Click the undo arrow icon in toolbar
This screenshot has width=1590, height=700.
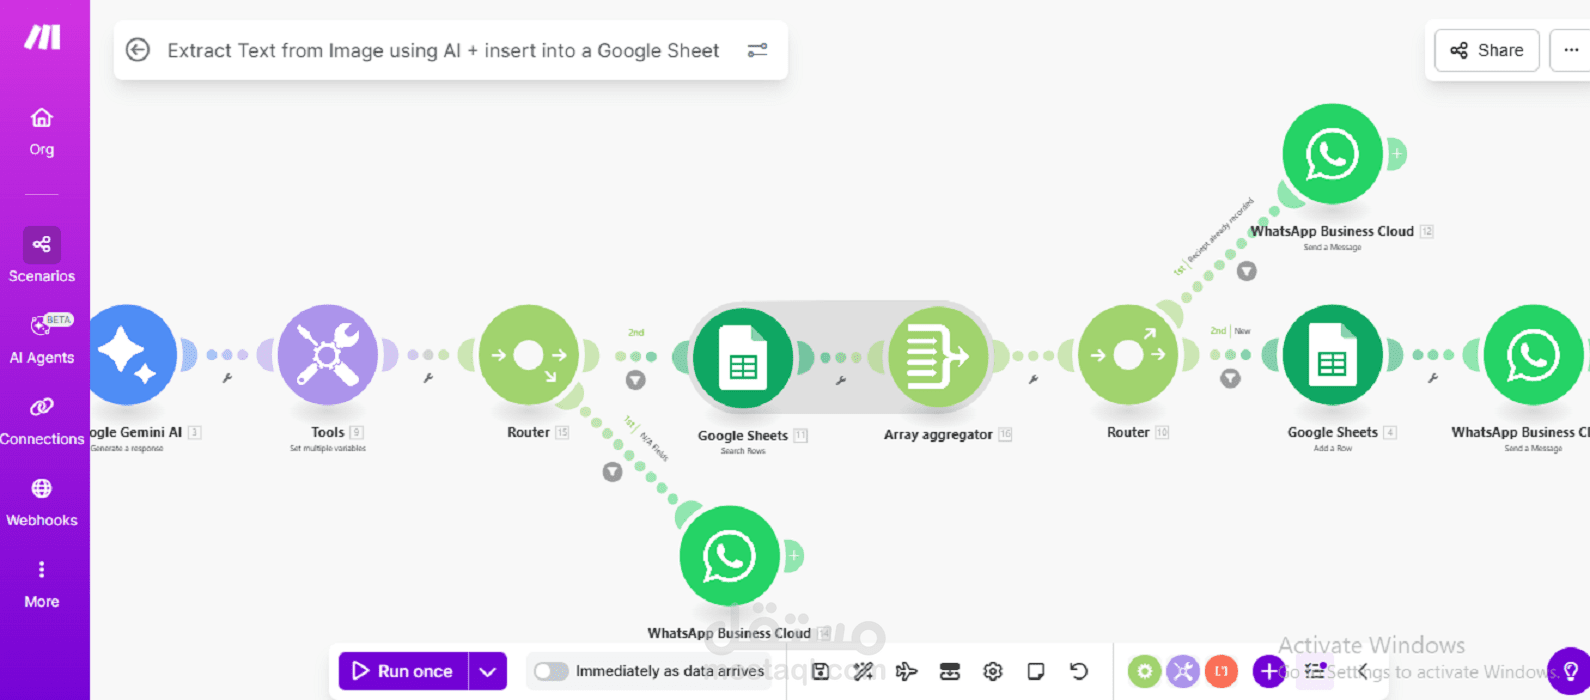click(1078, 671)
